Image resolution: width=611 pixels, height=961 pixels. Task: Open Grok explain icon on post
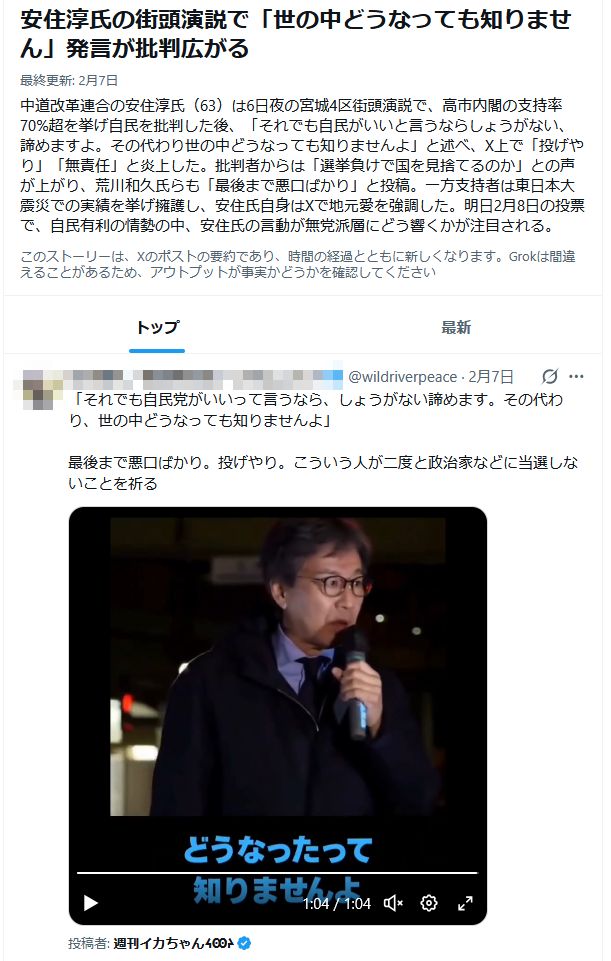(x=550, y=376)
